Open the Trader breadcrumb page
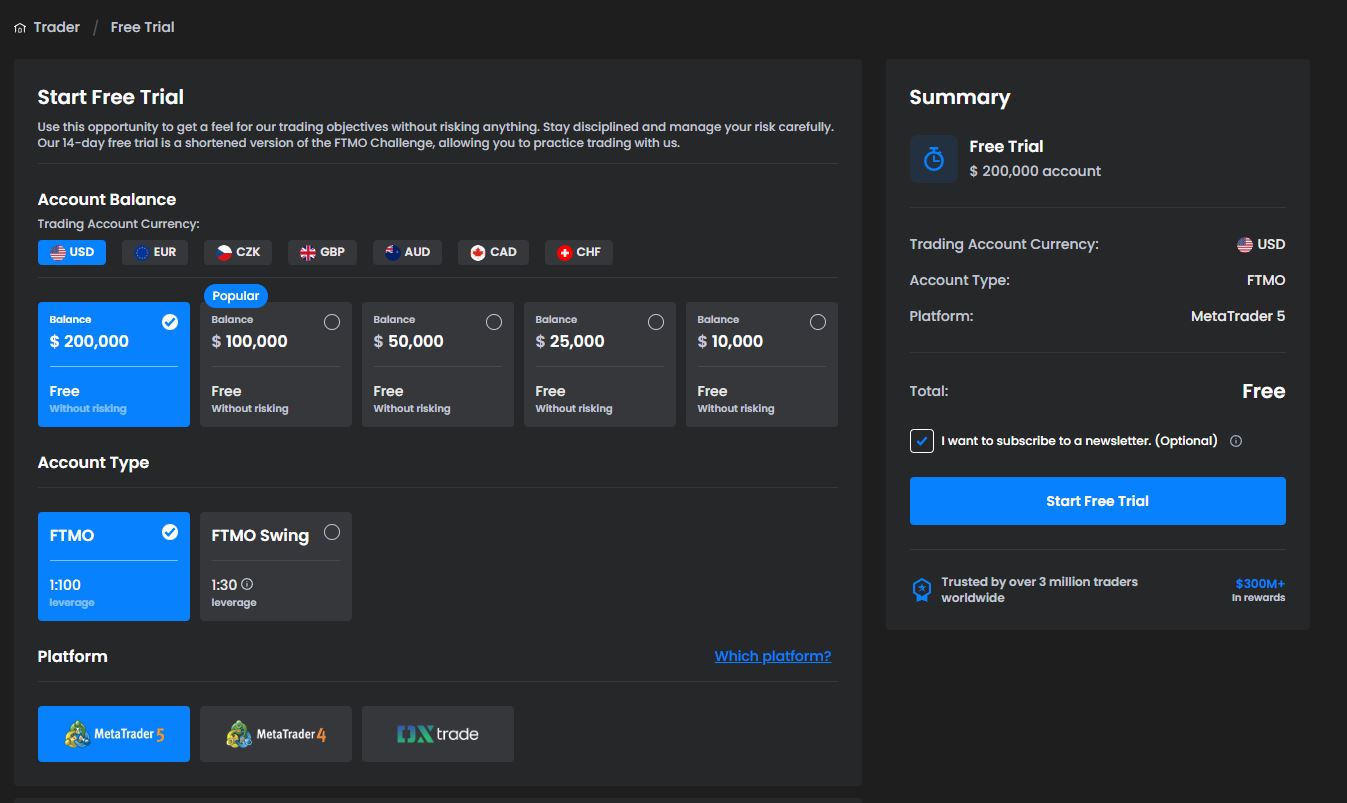Viewport: 1347px width, 803px height. pos(55,27)
